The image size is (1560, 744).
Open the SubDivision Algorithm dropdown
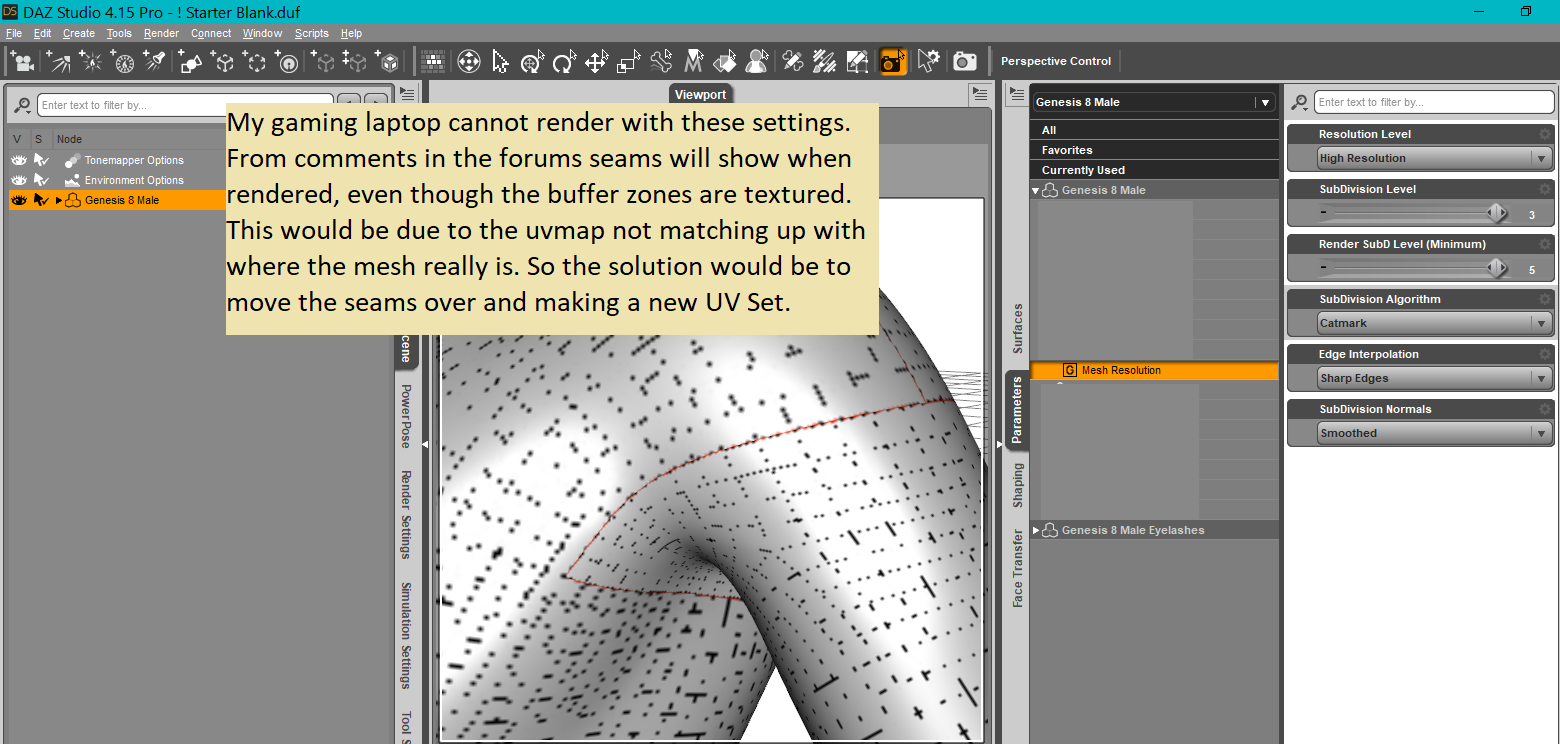click(1434, 323)
